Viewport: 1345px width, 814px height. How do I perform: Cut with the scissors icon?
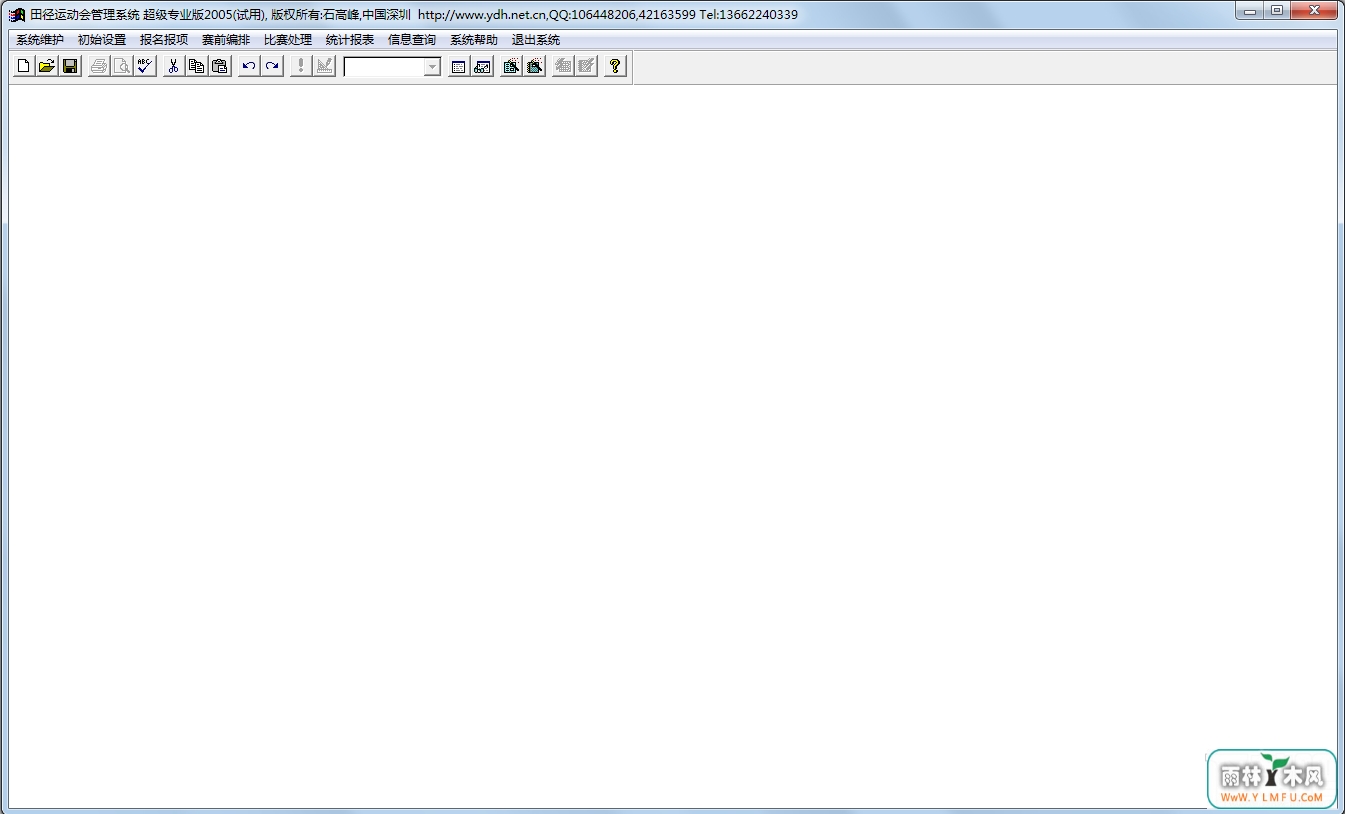pos(174,67)
